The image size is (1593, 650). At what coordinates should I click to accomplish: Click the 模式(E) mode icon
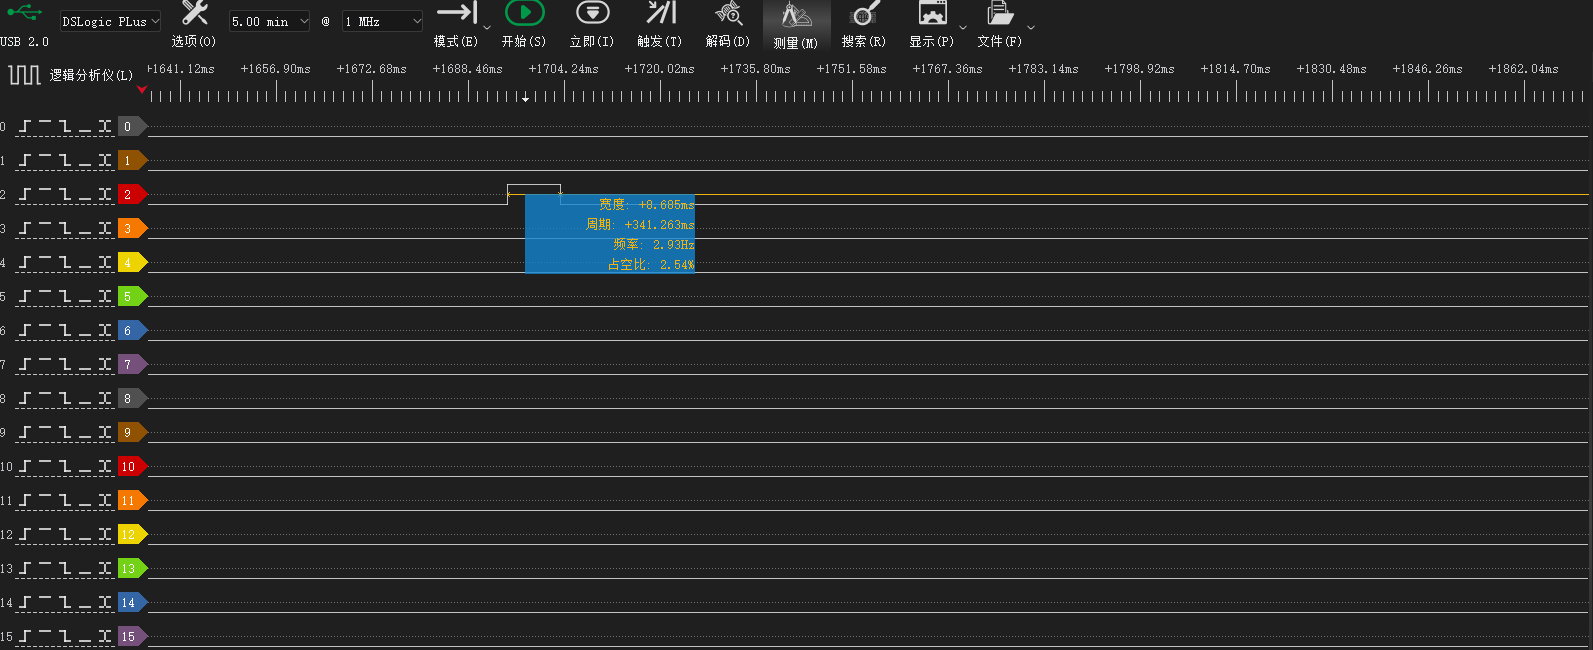click(x=456, y=24)
